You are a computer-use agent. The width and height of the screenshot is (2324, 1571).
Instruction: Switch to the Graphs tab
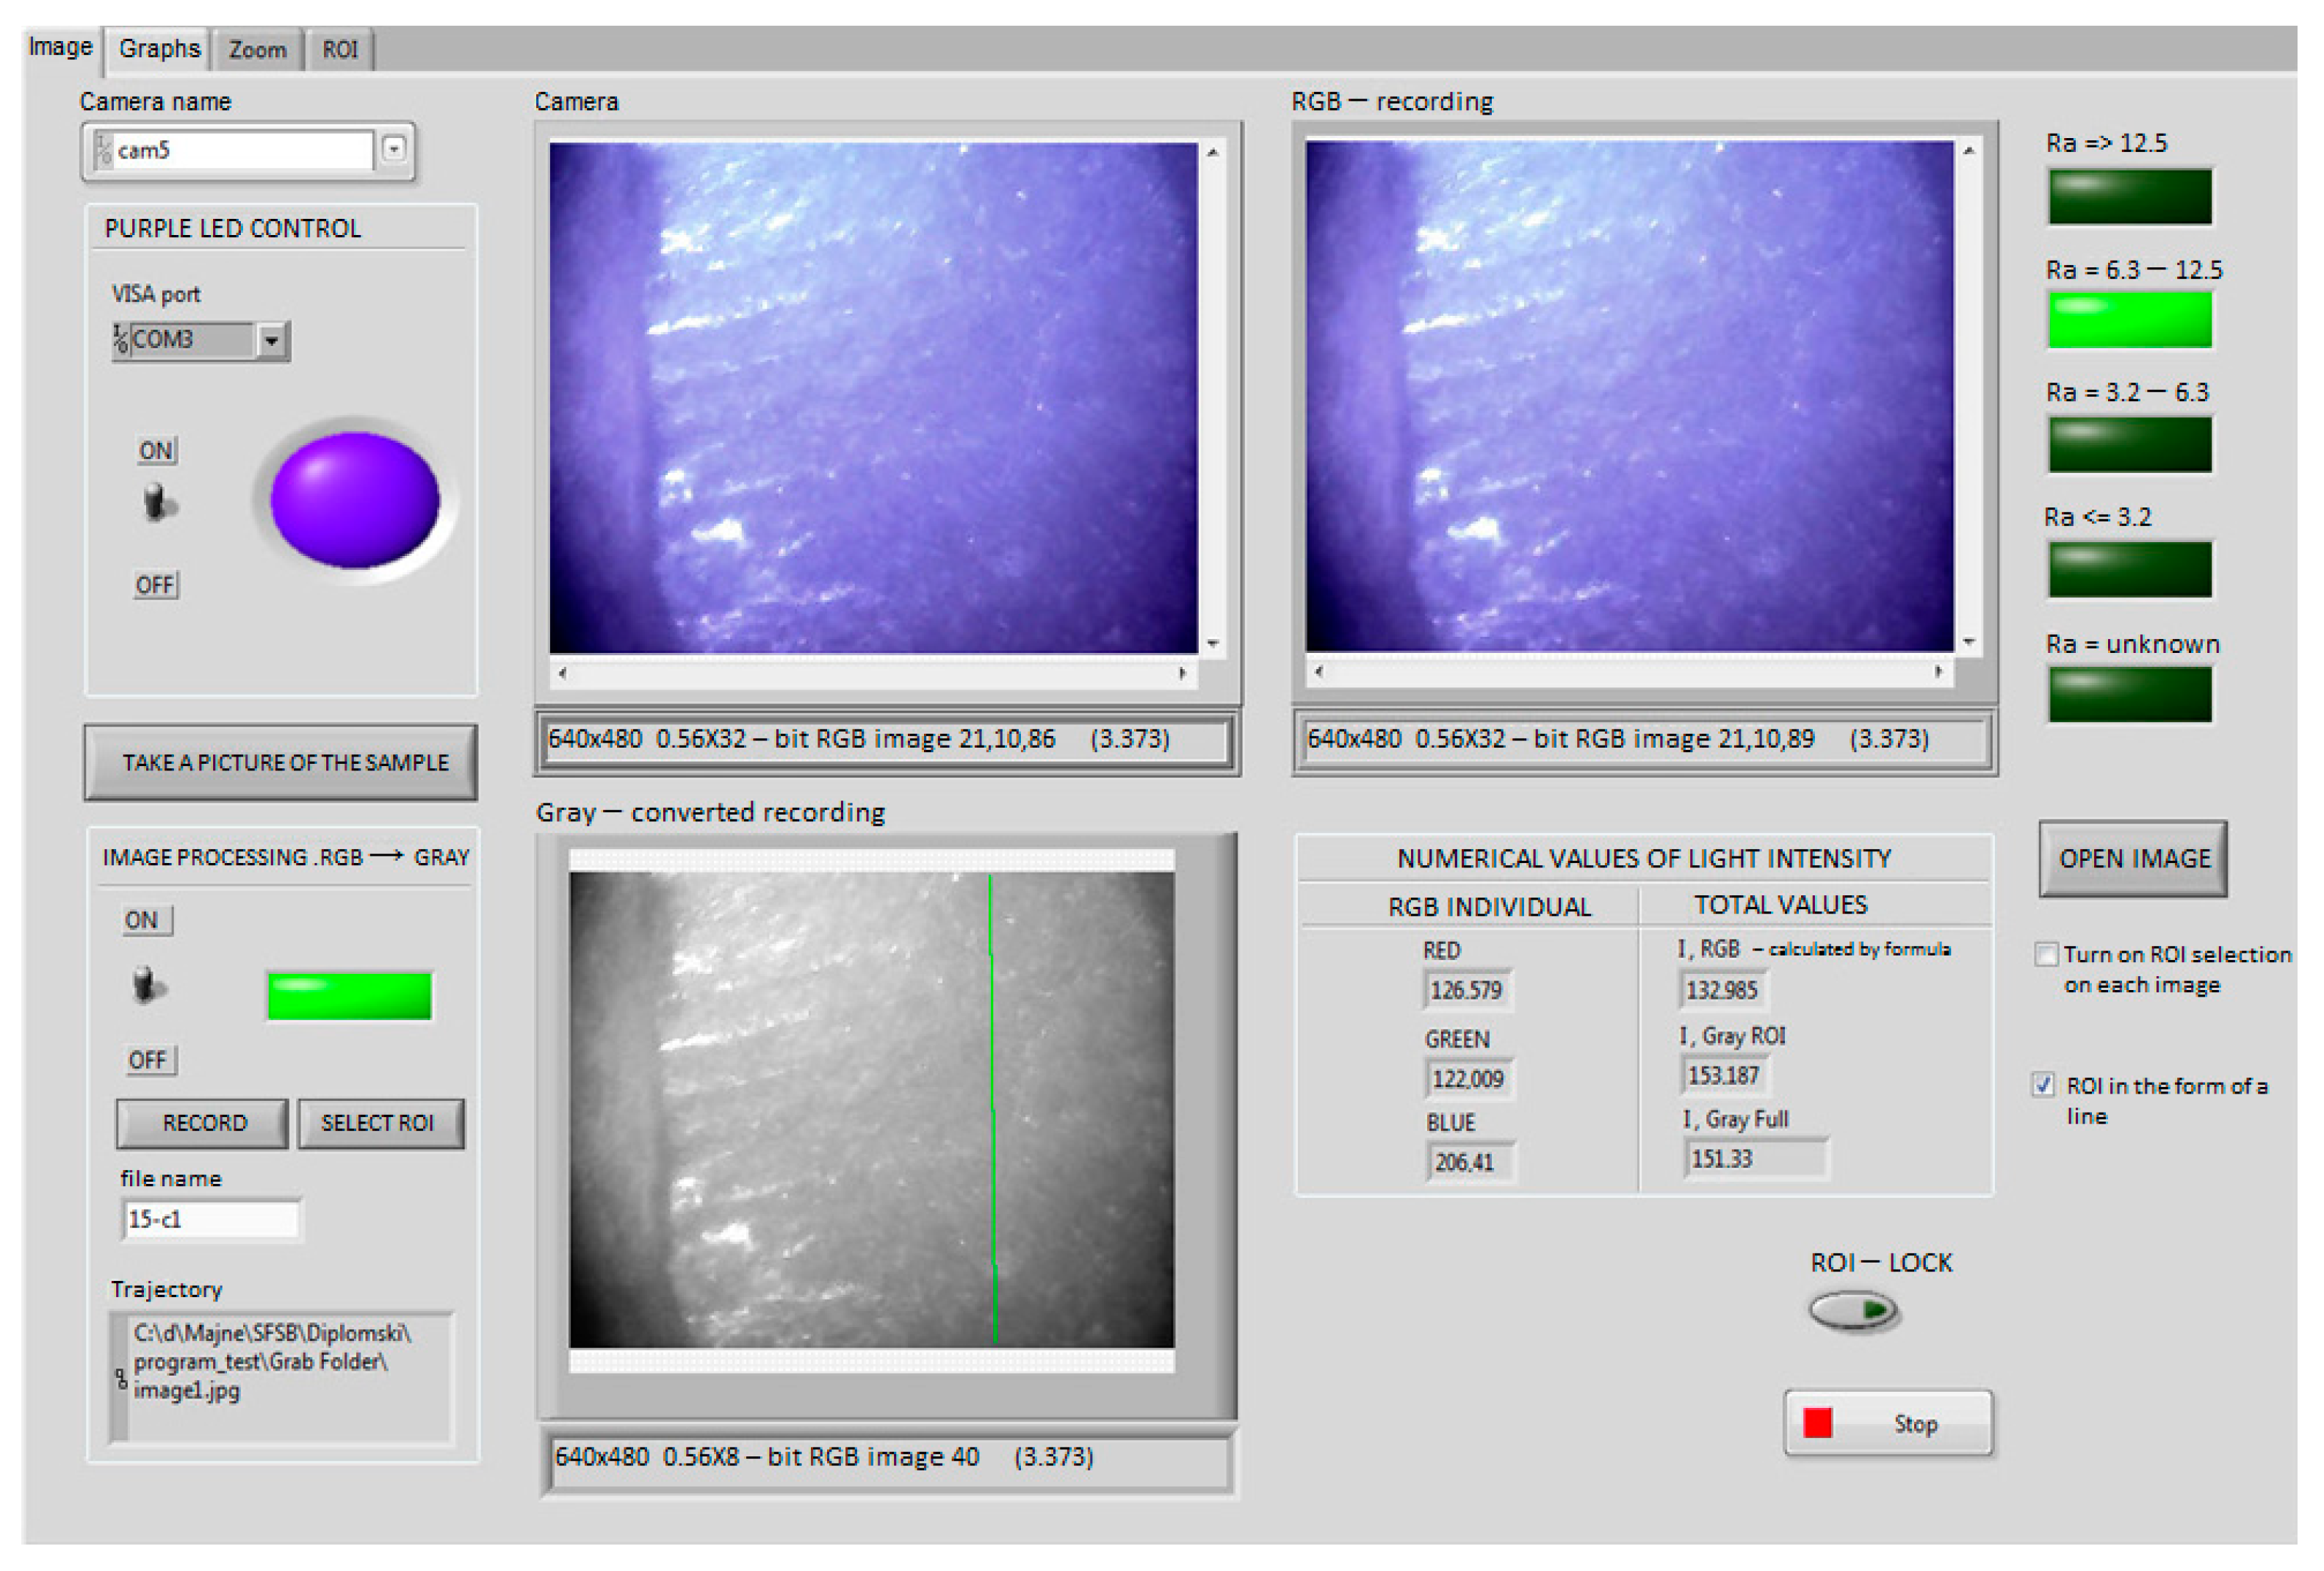tap(158, 48)
